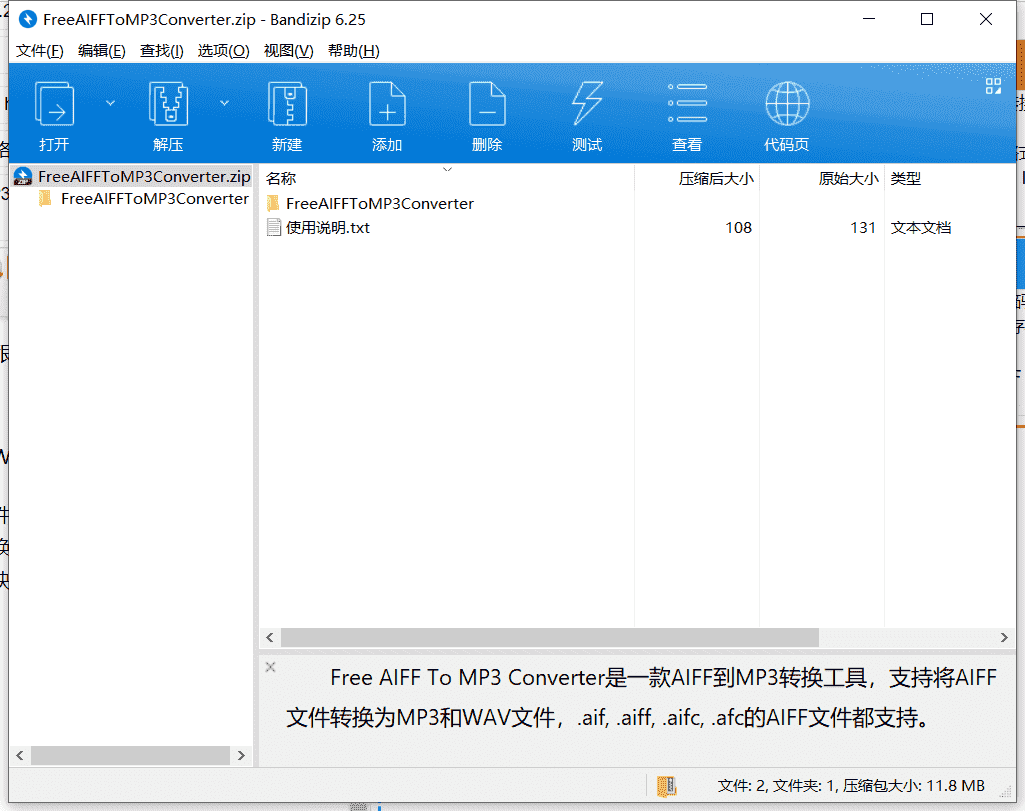Image resolution: width=1025 pixels, height=811 pixels.
Task: Close the archive comment panel
Action: tap(271, 667)
